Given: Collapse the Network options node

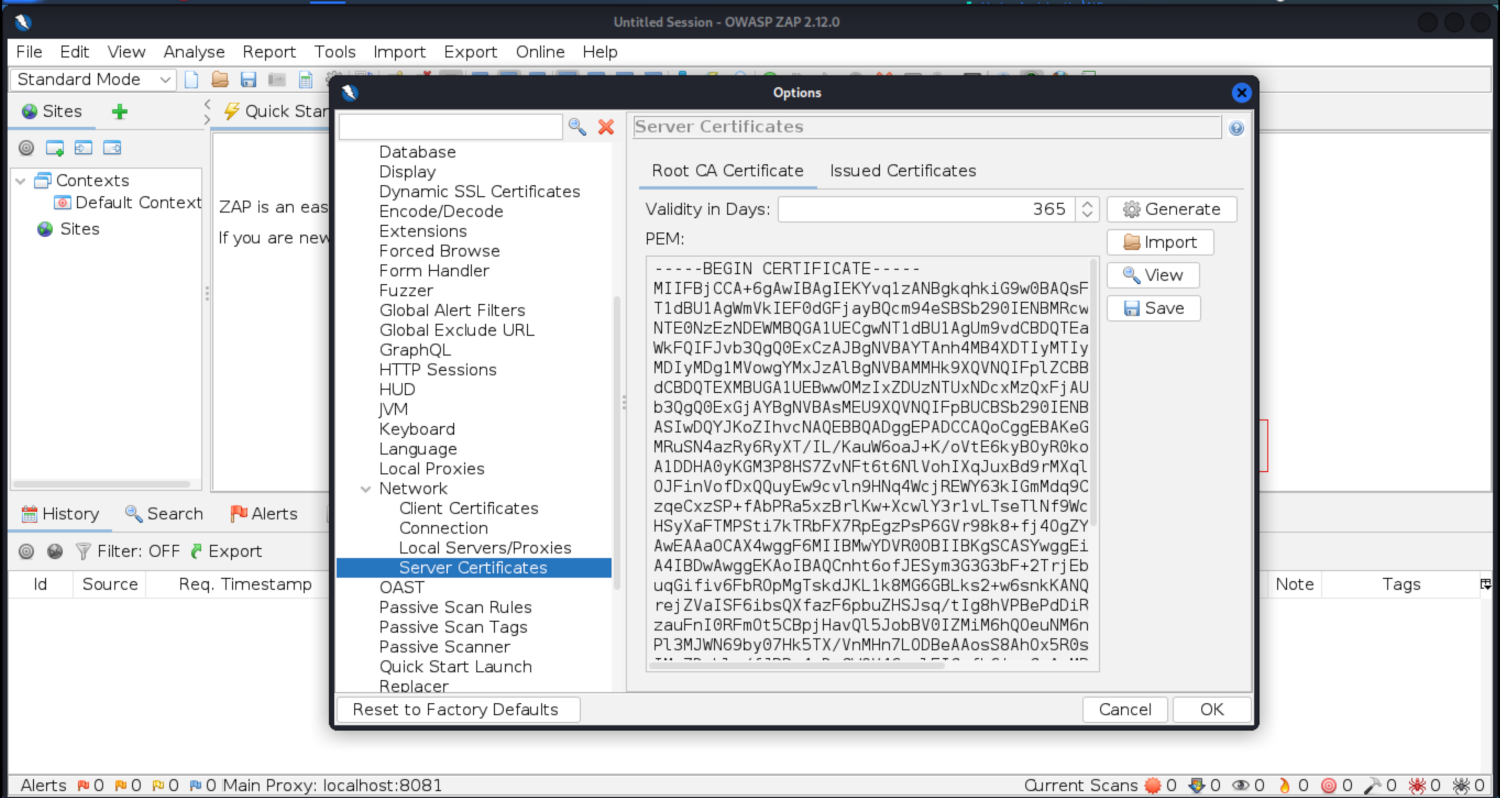Looking at the screenshot, I should click(365, 489).
